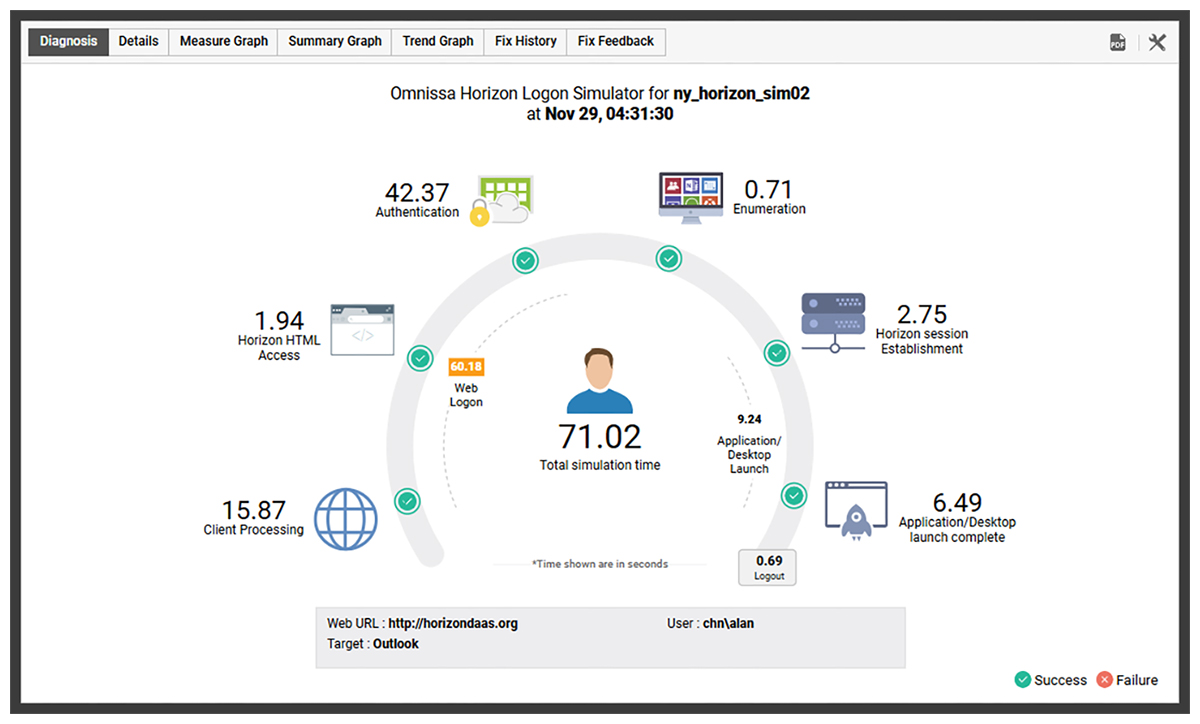
Task: Click the Enumeration success check mark
Action: click(x=669, y=259)
